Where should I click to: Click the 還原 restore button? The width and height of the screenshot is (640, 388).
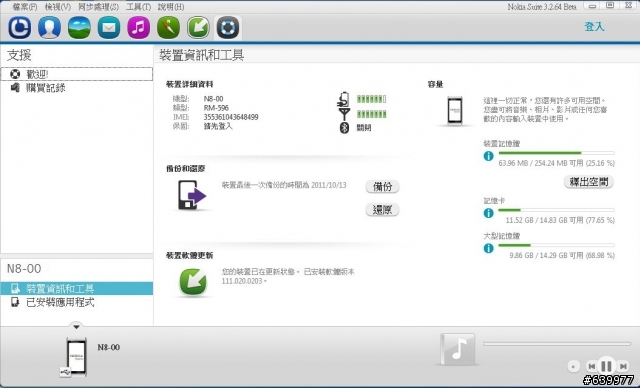(382, 210)
